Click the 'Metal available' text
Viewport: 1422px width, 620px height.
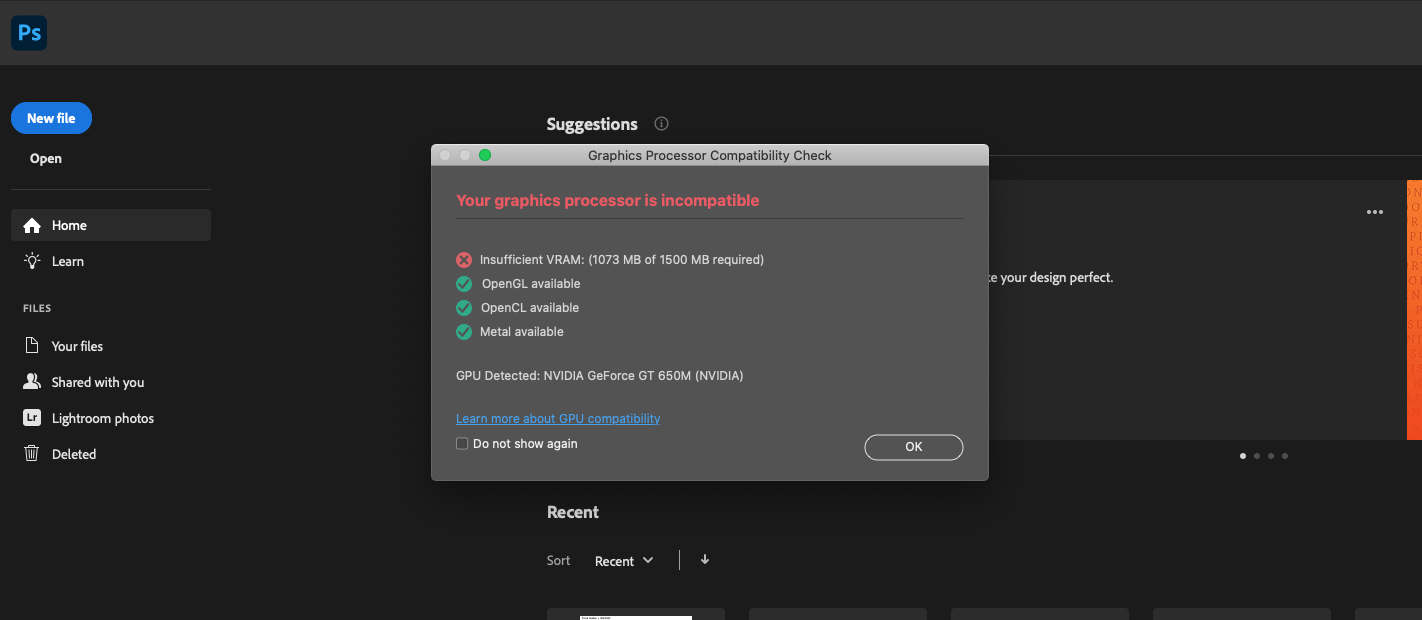click(522, 332)
